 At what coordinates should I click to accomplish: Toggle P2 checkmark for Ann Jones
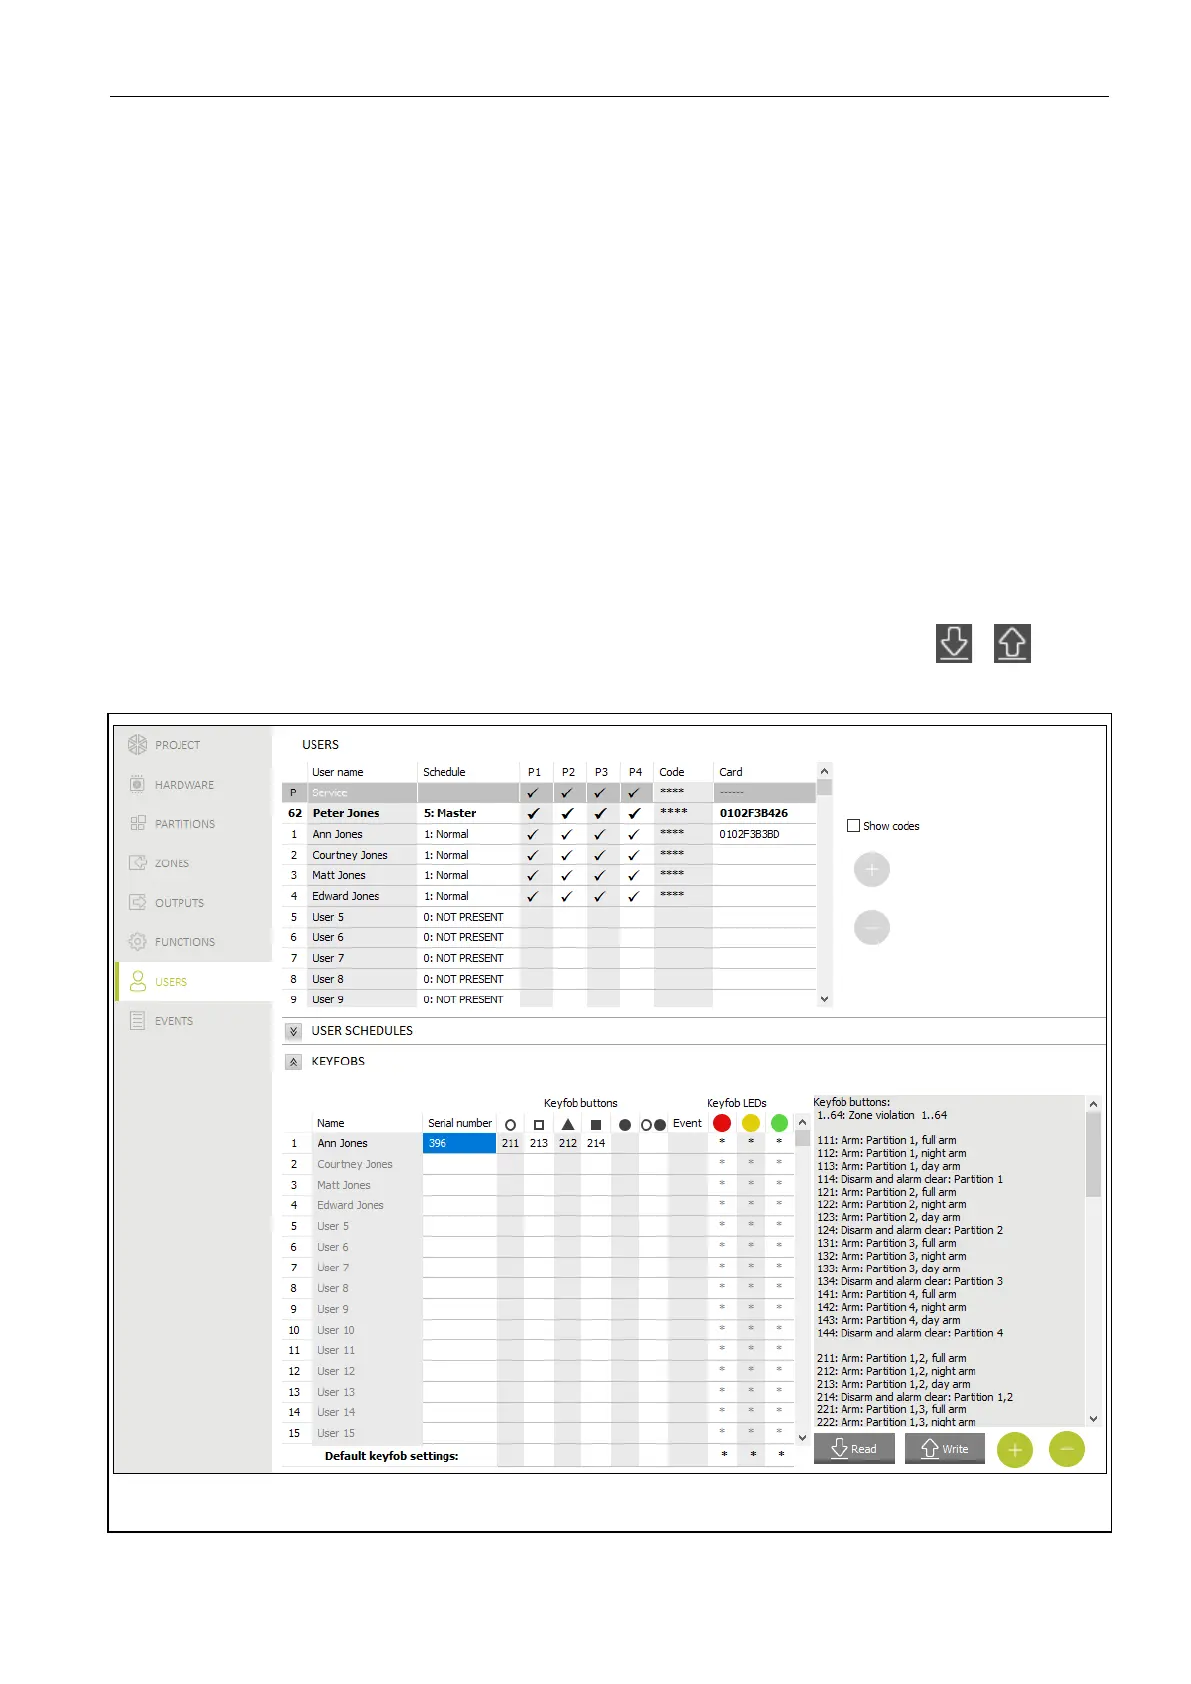click(567, 834)
